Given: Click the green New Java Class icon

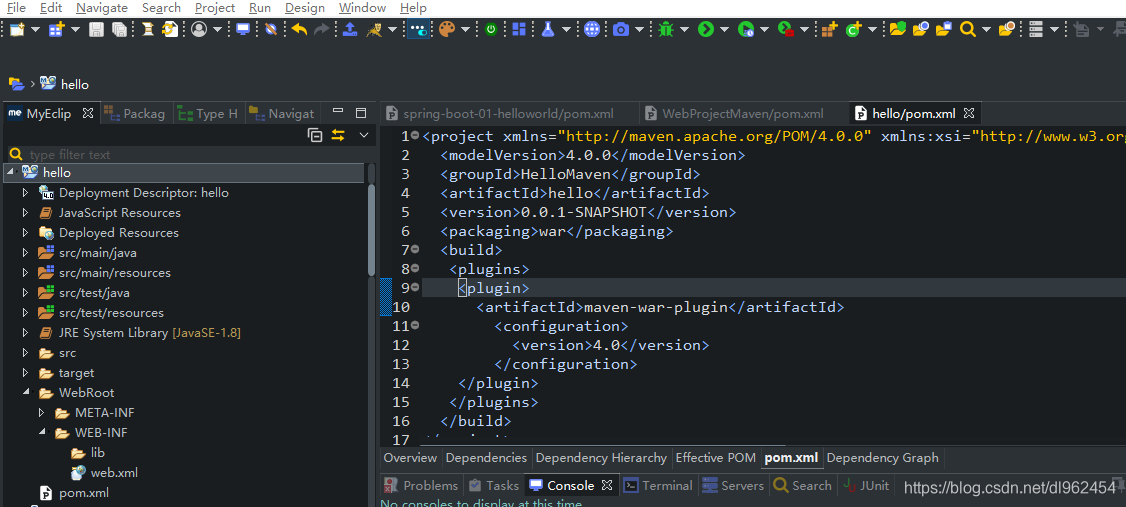Looking at the screenshot, I should [x=854, y=29].
